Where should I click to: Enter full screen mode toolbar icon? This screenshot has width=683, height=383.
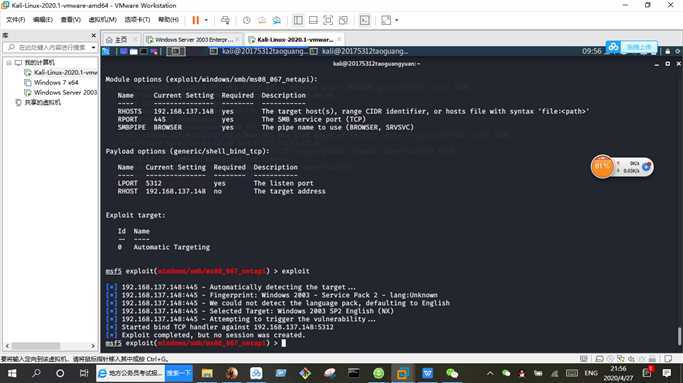point(328,20)
